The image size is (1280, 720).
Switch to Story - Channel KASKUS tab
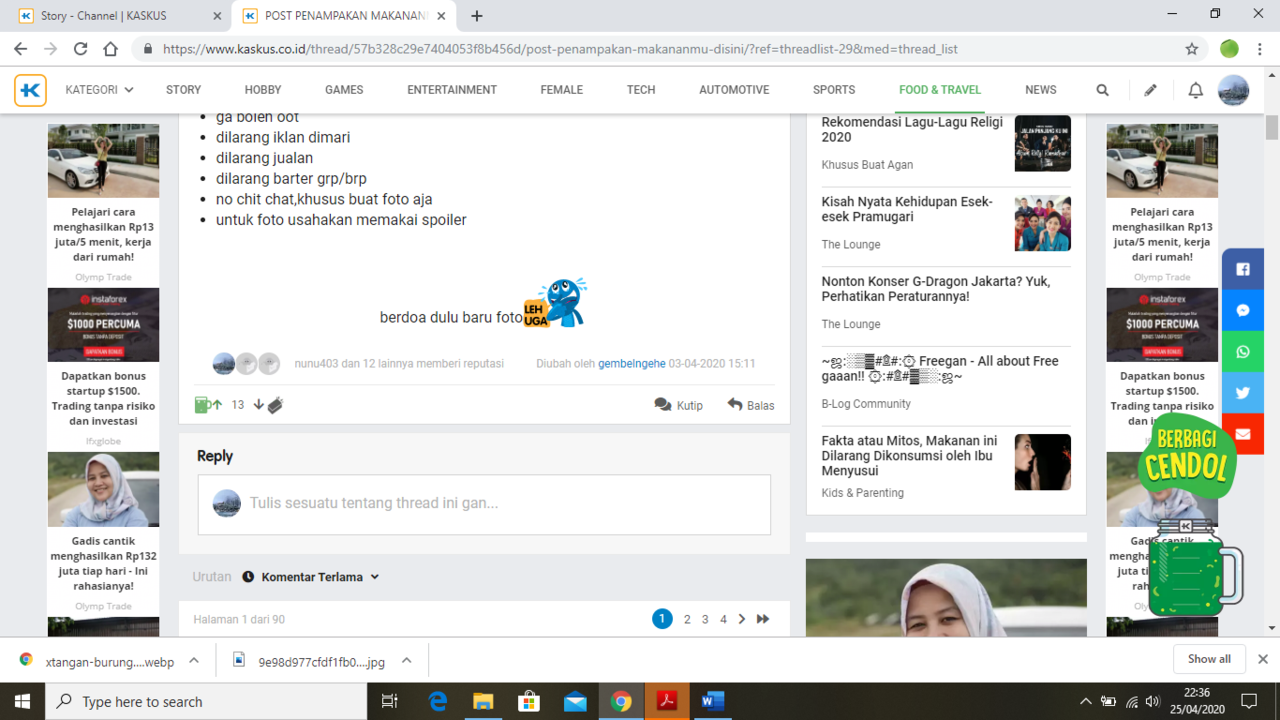tap(115, 16)
